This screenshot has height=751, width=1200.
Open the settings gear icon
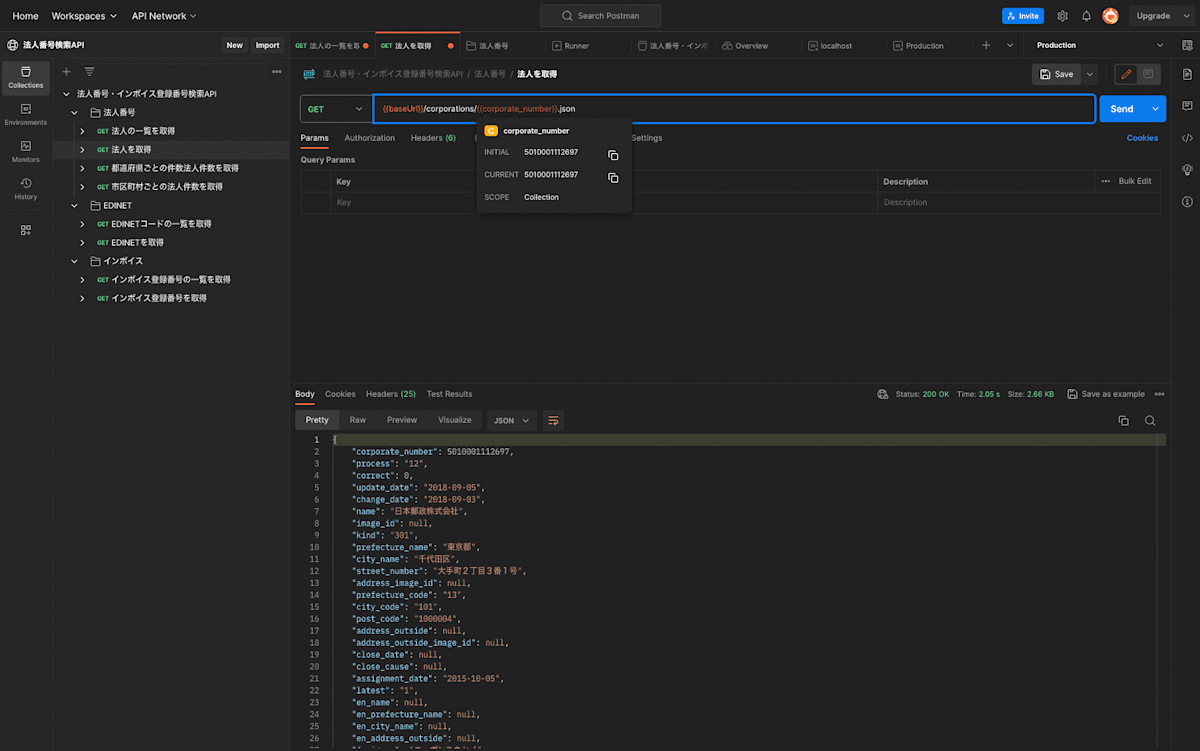click(1062, 16)
